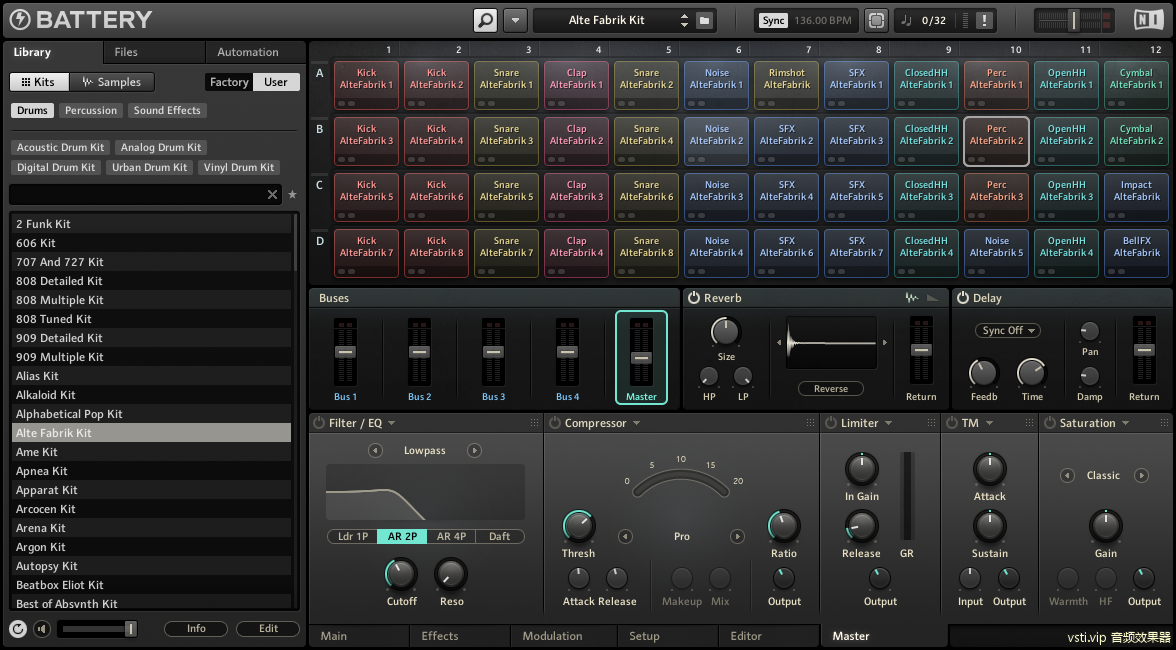This screenshot has width=1176, height=650.
Task: Open the Editor bottom tab
Action: 769,636
